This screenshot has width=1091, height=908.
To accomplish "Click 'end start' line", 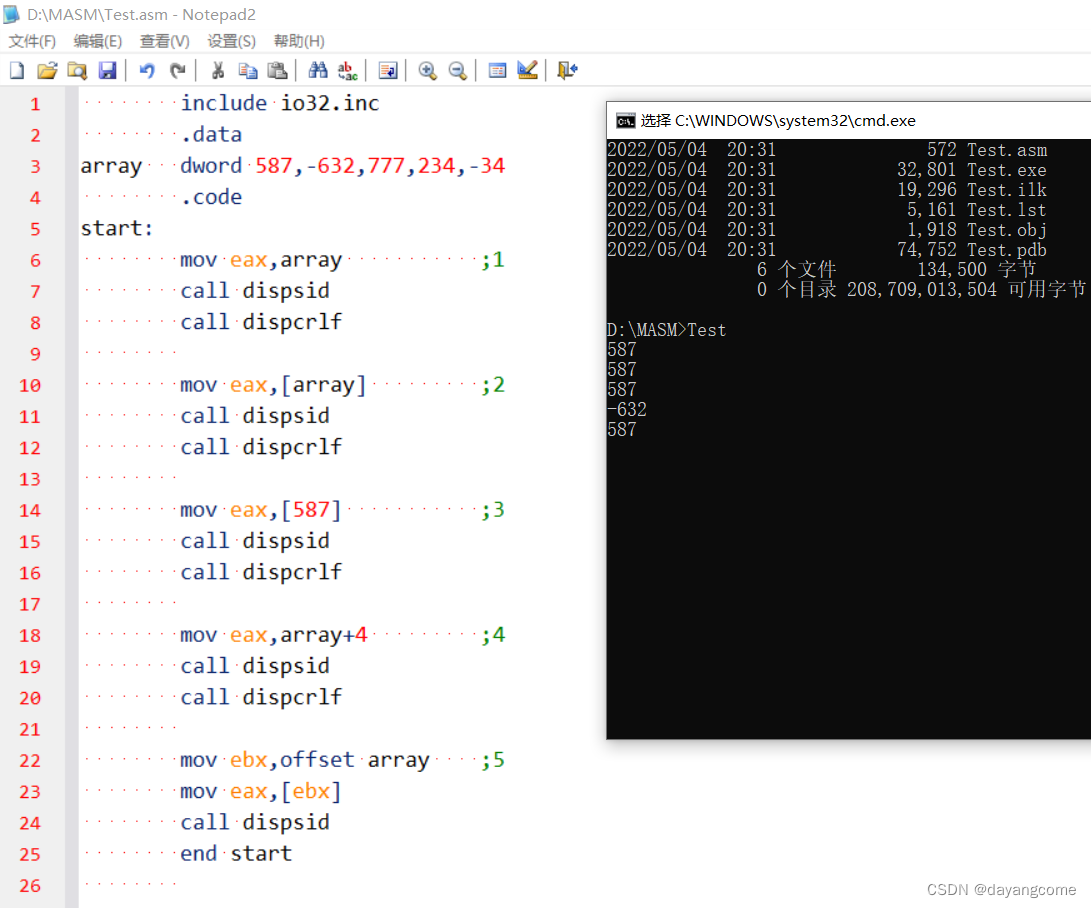I will [x=237, y=854].
